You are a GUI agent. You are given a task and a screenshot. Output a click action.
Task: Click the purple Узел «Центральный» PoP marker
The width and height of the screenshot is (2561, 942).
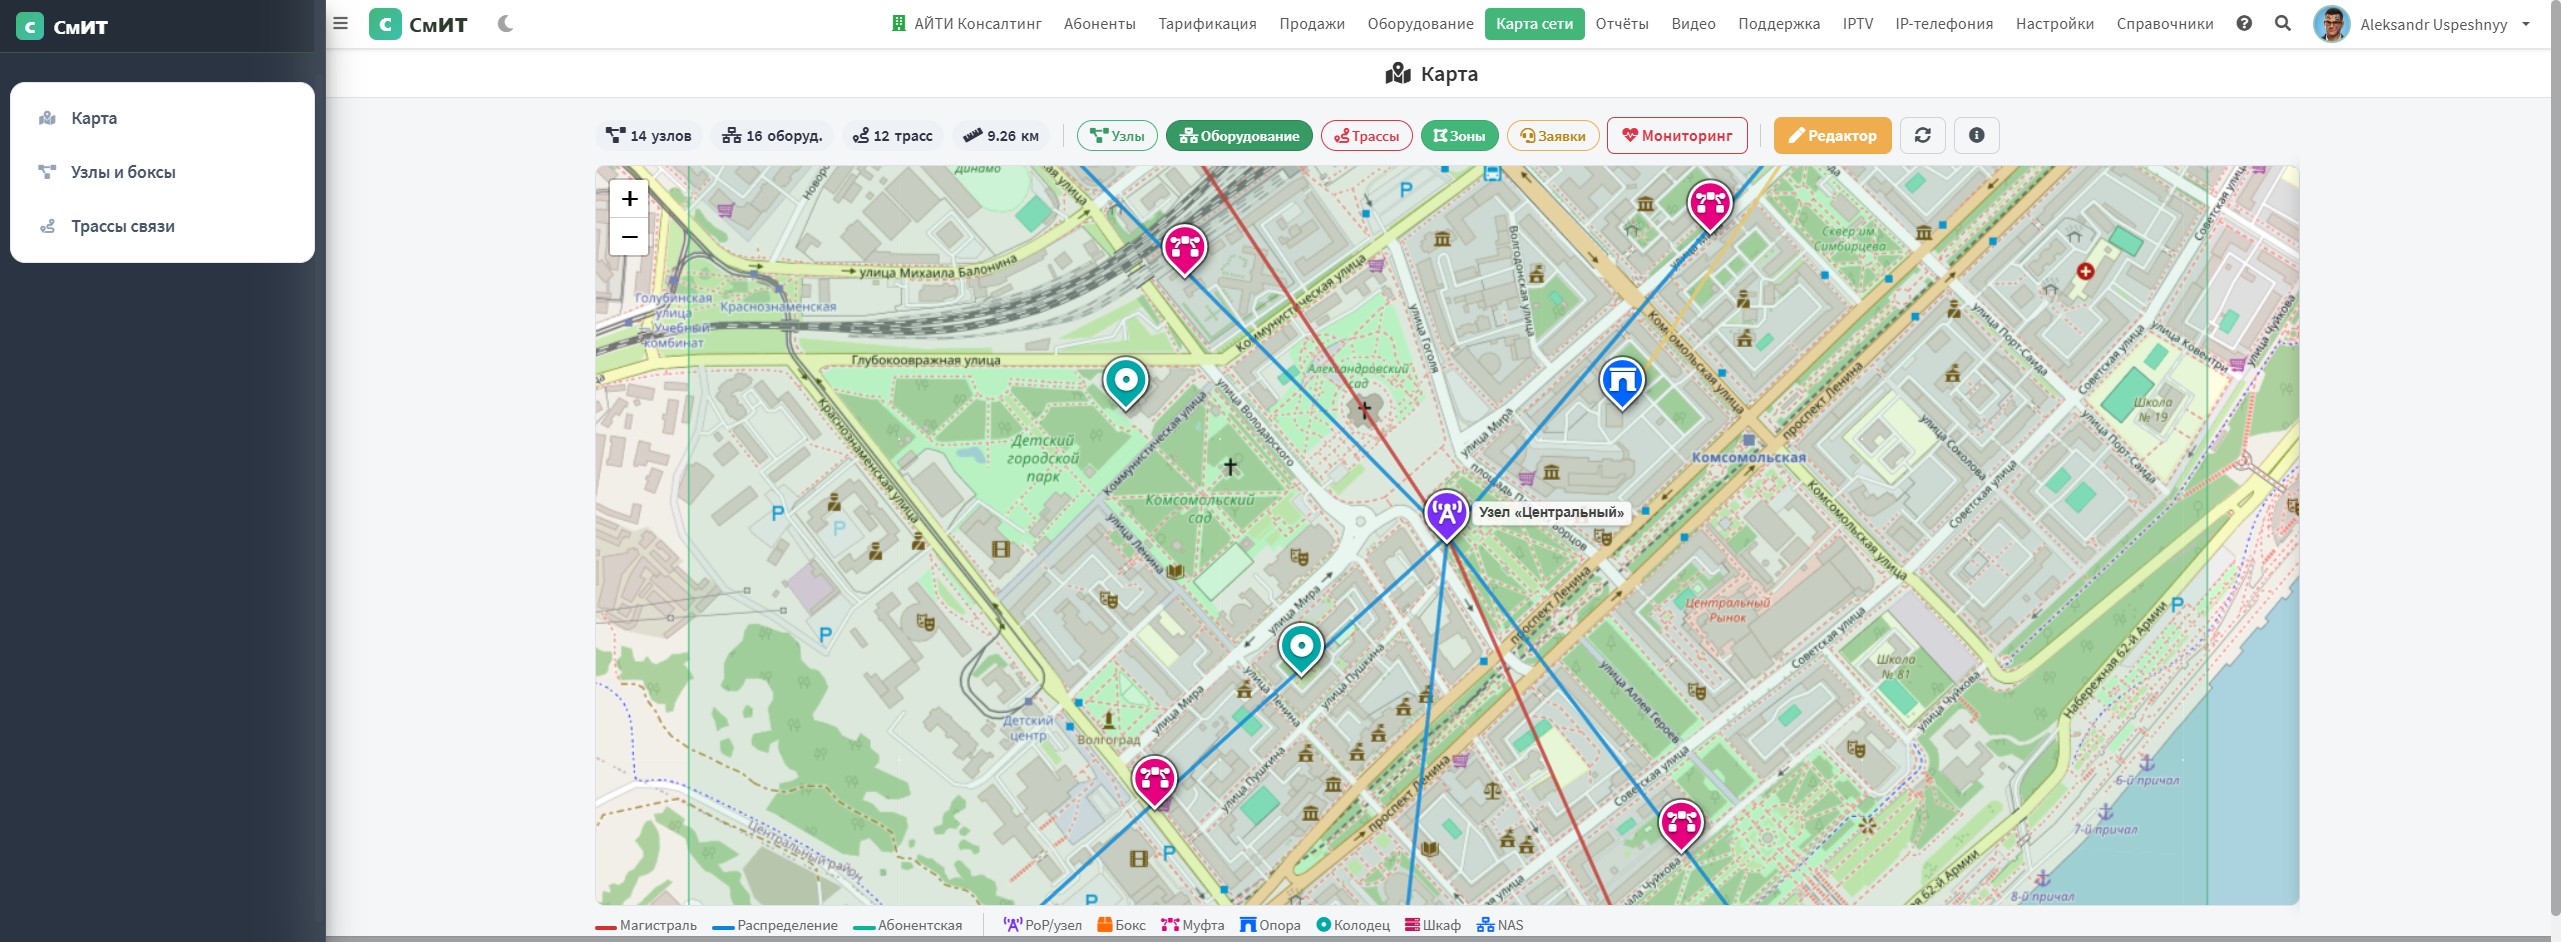point(1446,516)
